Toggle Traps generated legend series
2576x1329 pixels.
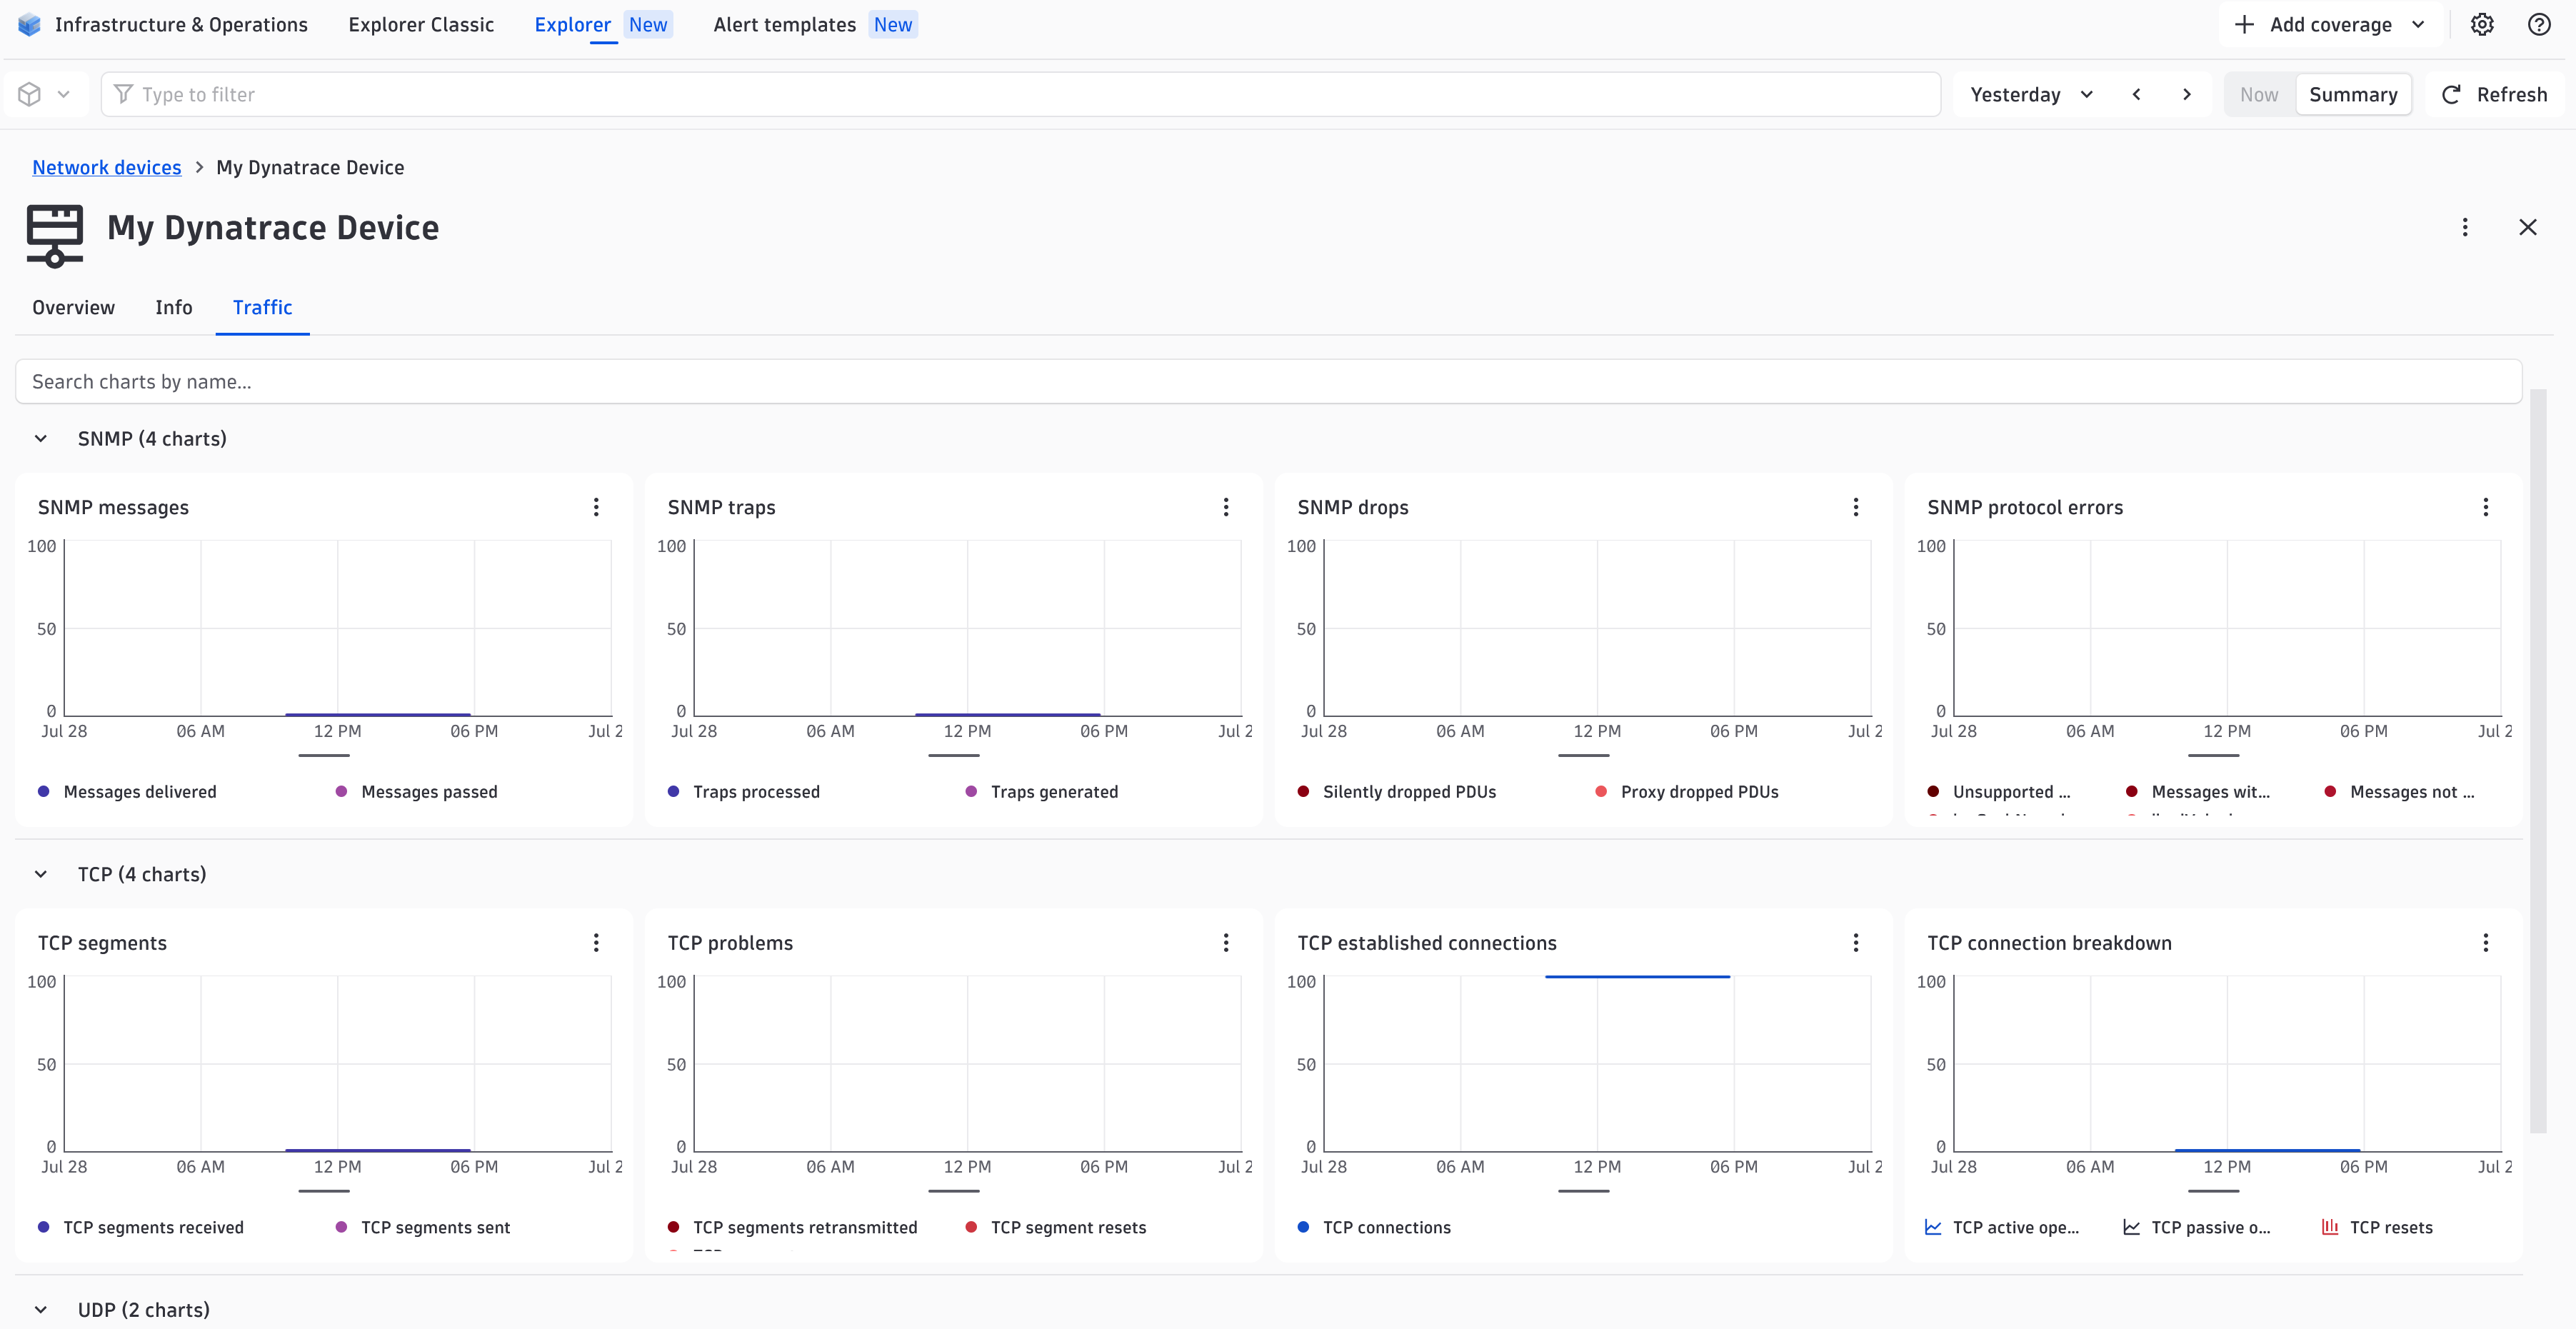tap(1042, 792)
